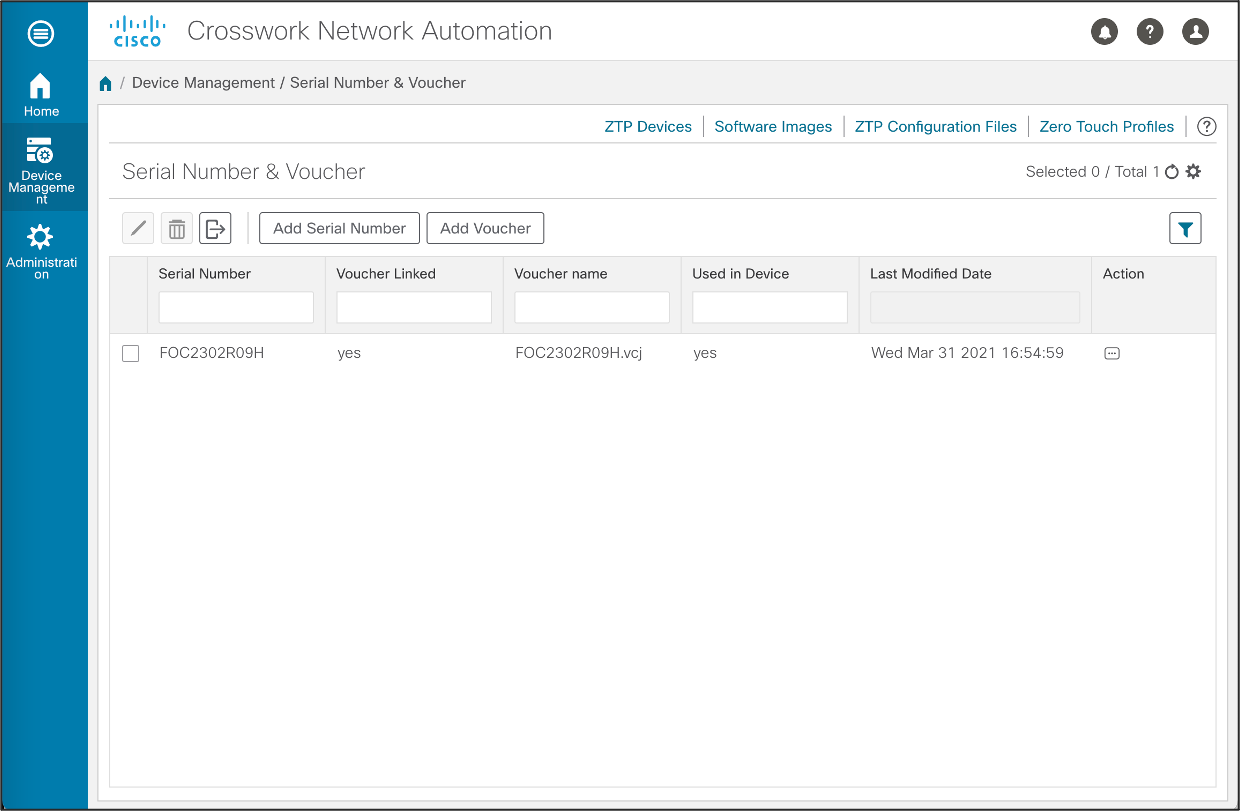Click date cell Wed Mar 31 2021 16:54:59
Image resolution: width=1240 pixels, height=812 pixels.
(968, 353)
